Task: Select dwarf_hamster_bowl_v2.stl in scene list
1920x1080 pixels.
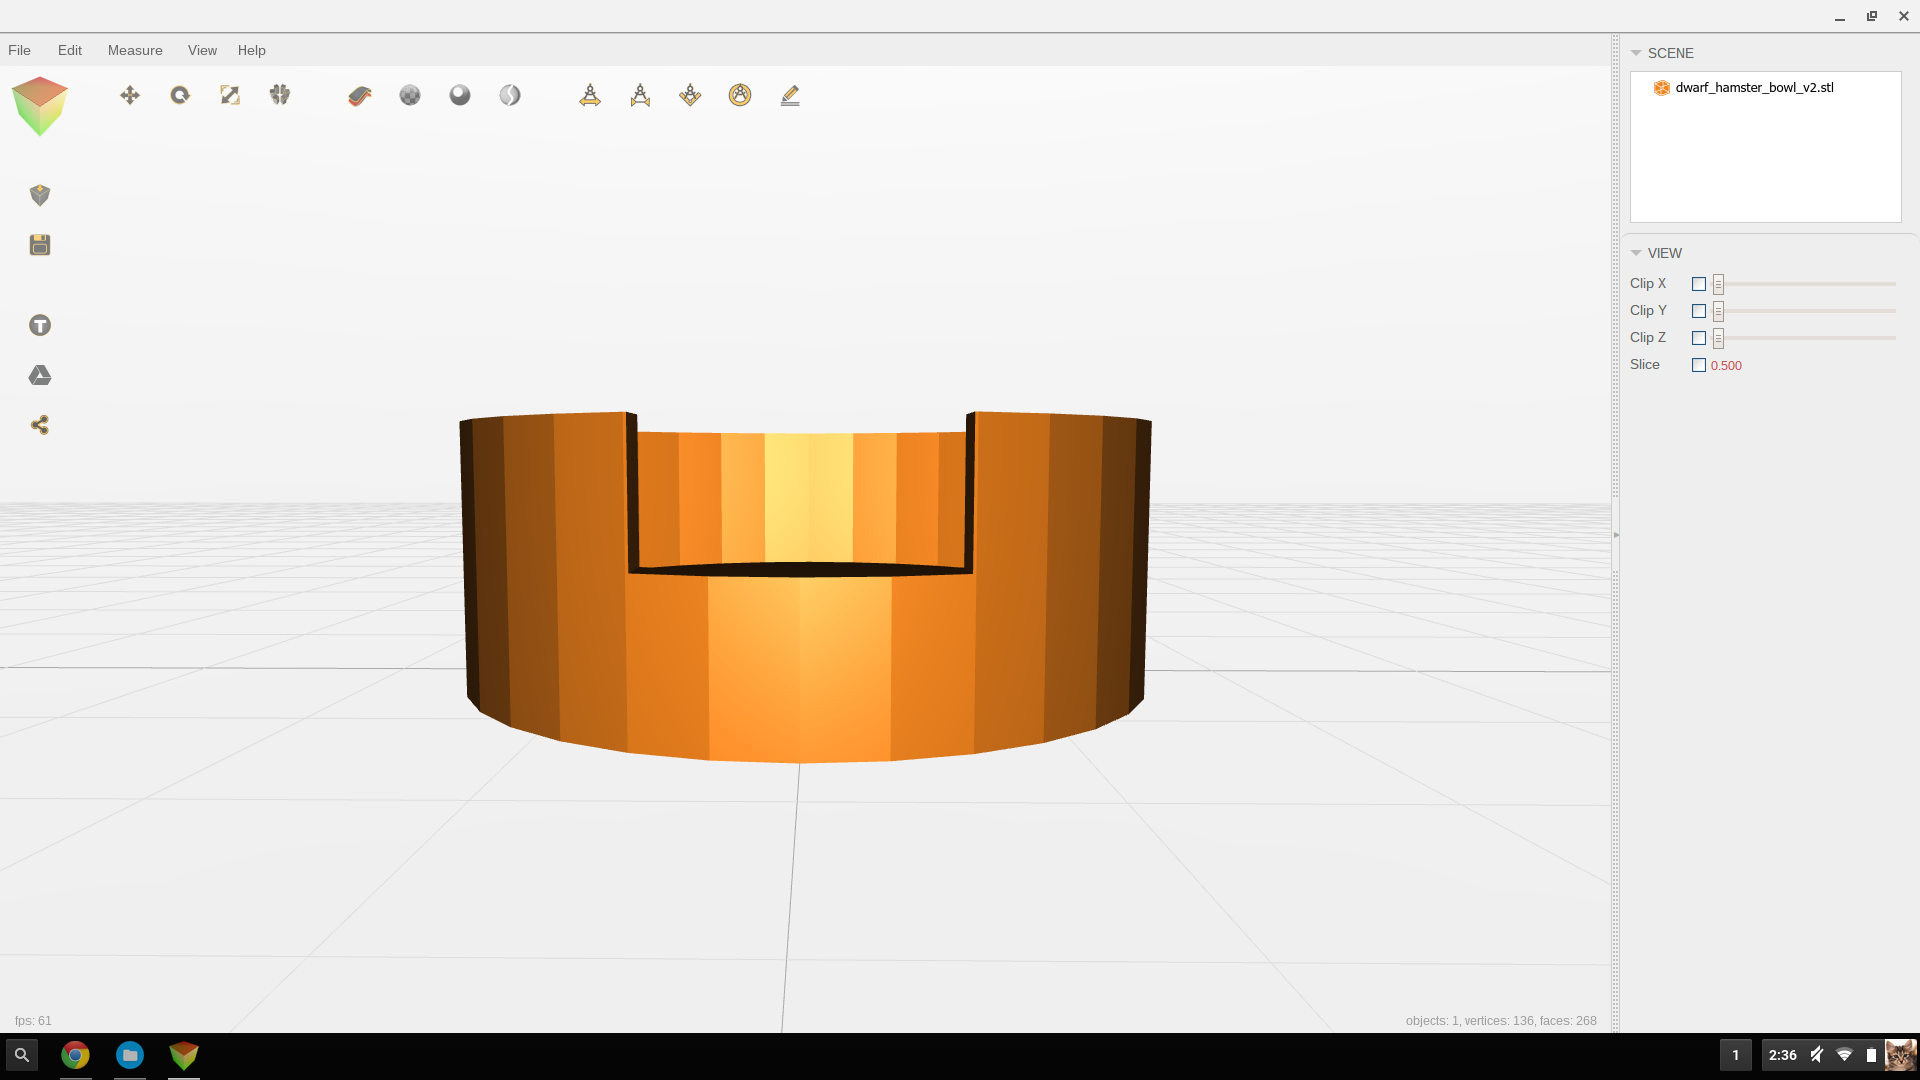Action: pyautogui.click(x=1754, y=88)
